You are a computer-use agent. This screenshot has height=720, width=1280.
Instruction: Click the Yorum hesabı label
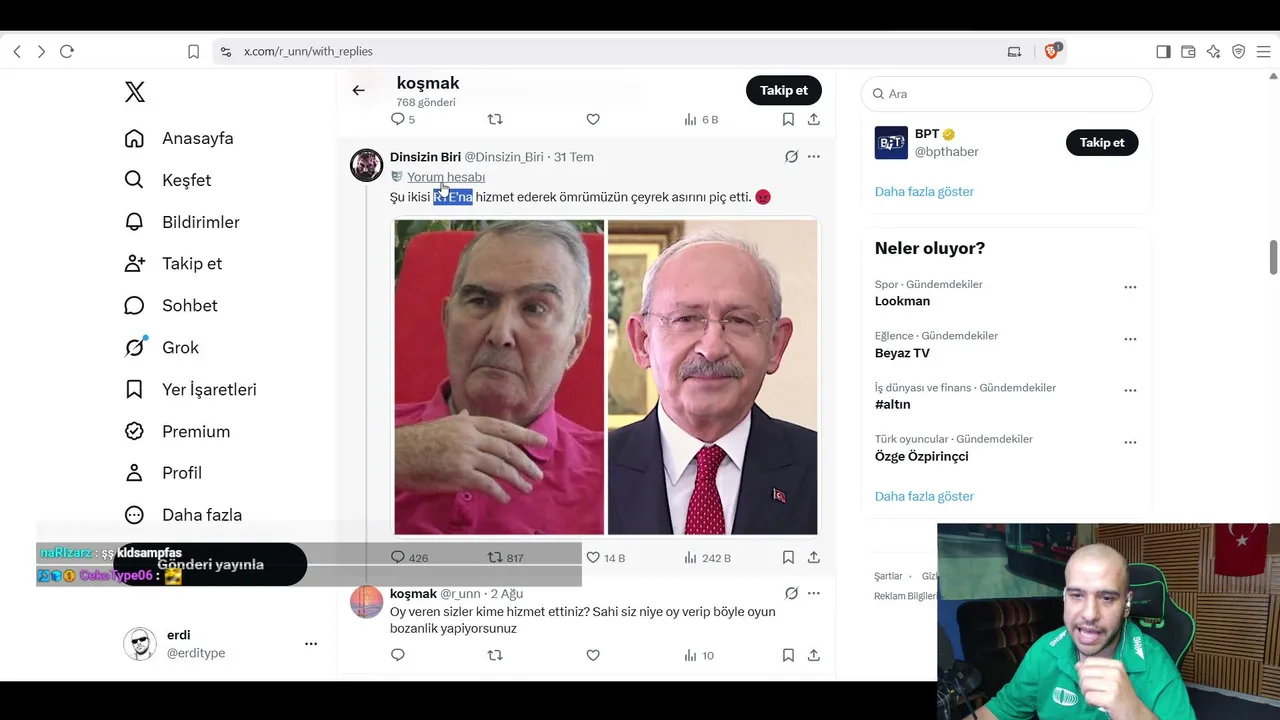pos(446,177)
